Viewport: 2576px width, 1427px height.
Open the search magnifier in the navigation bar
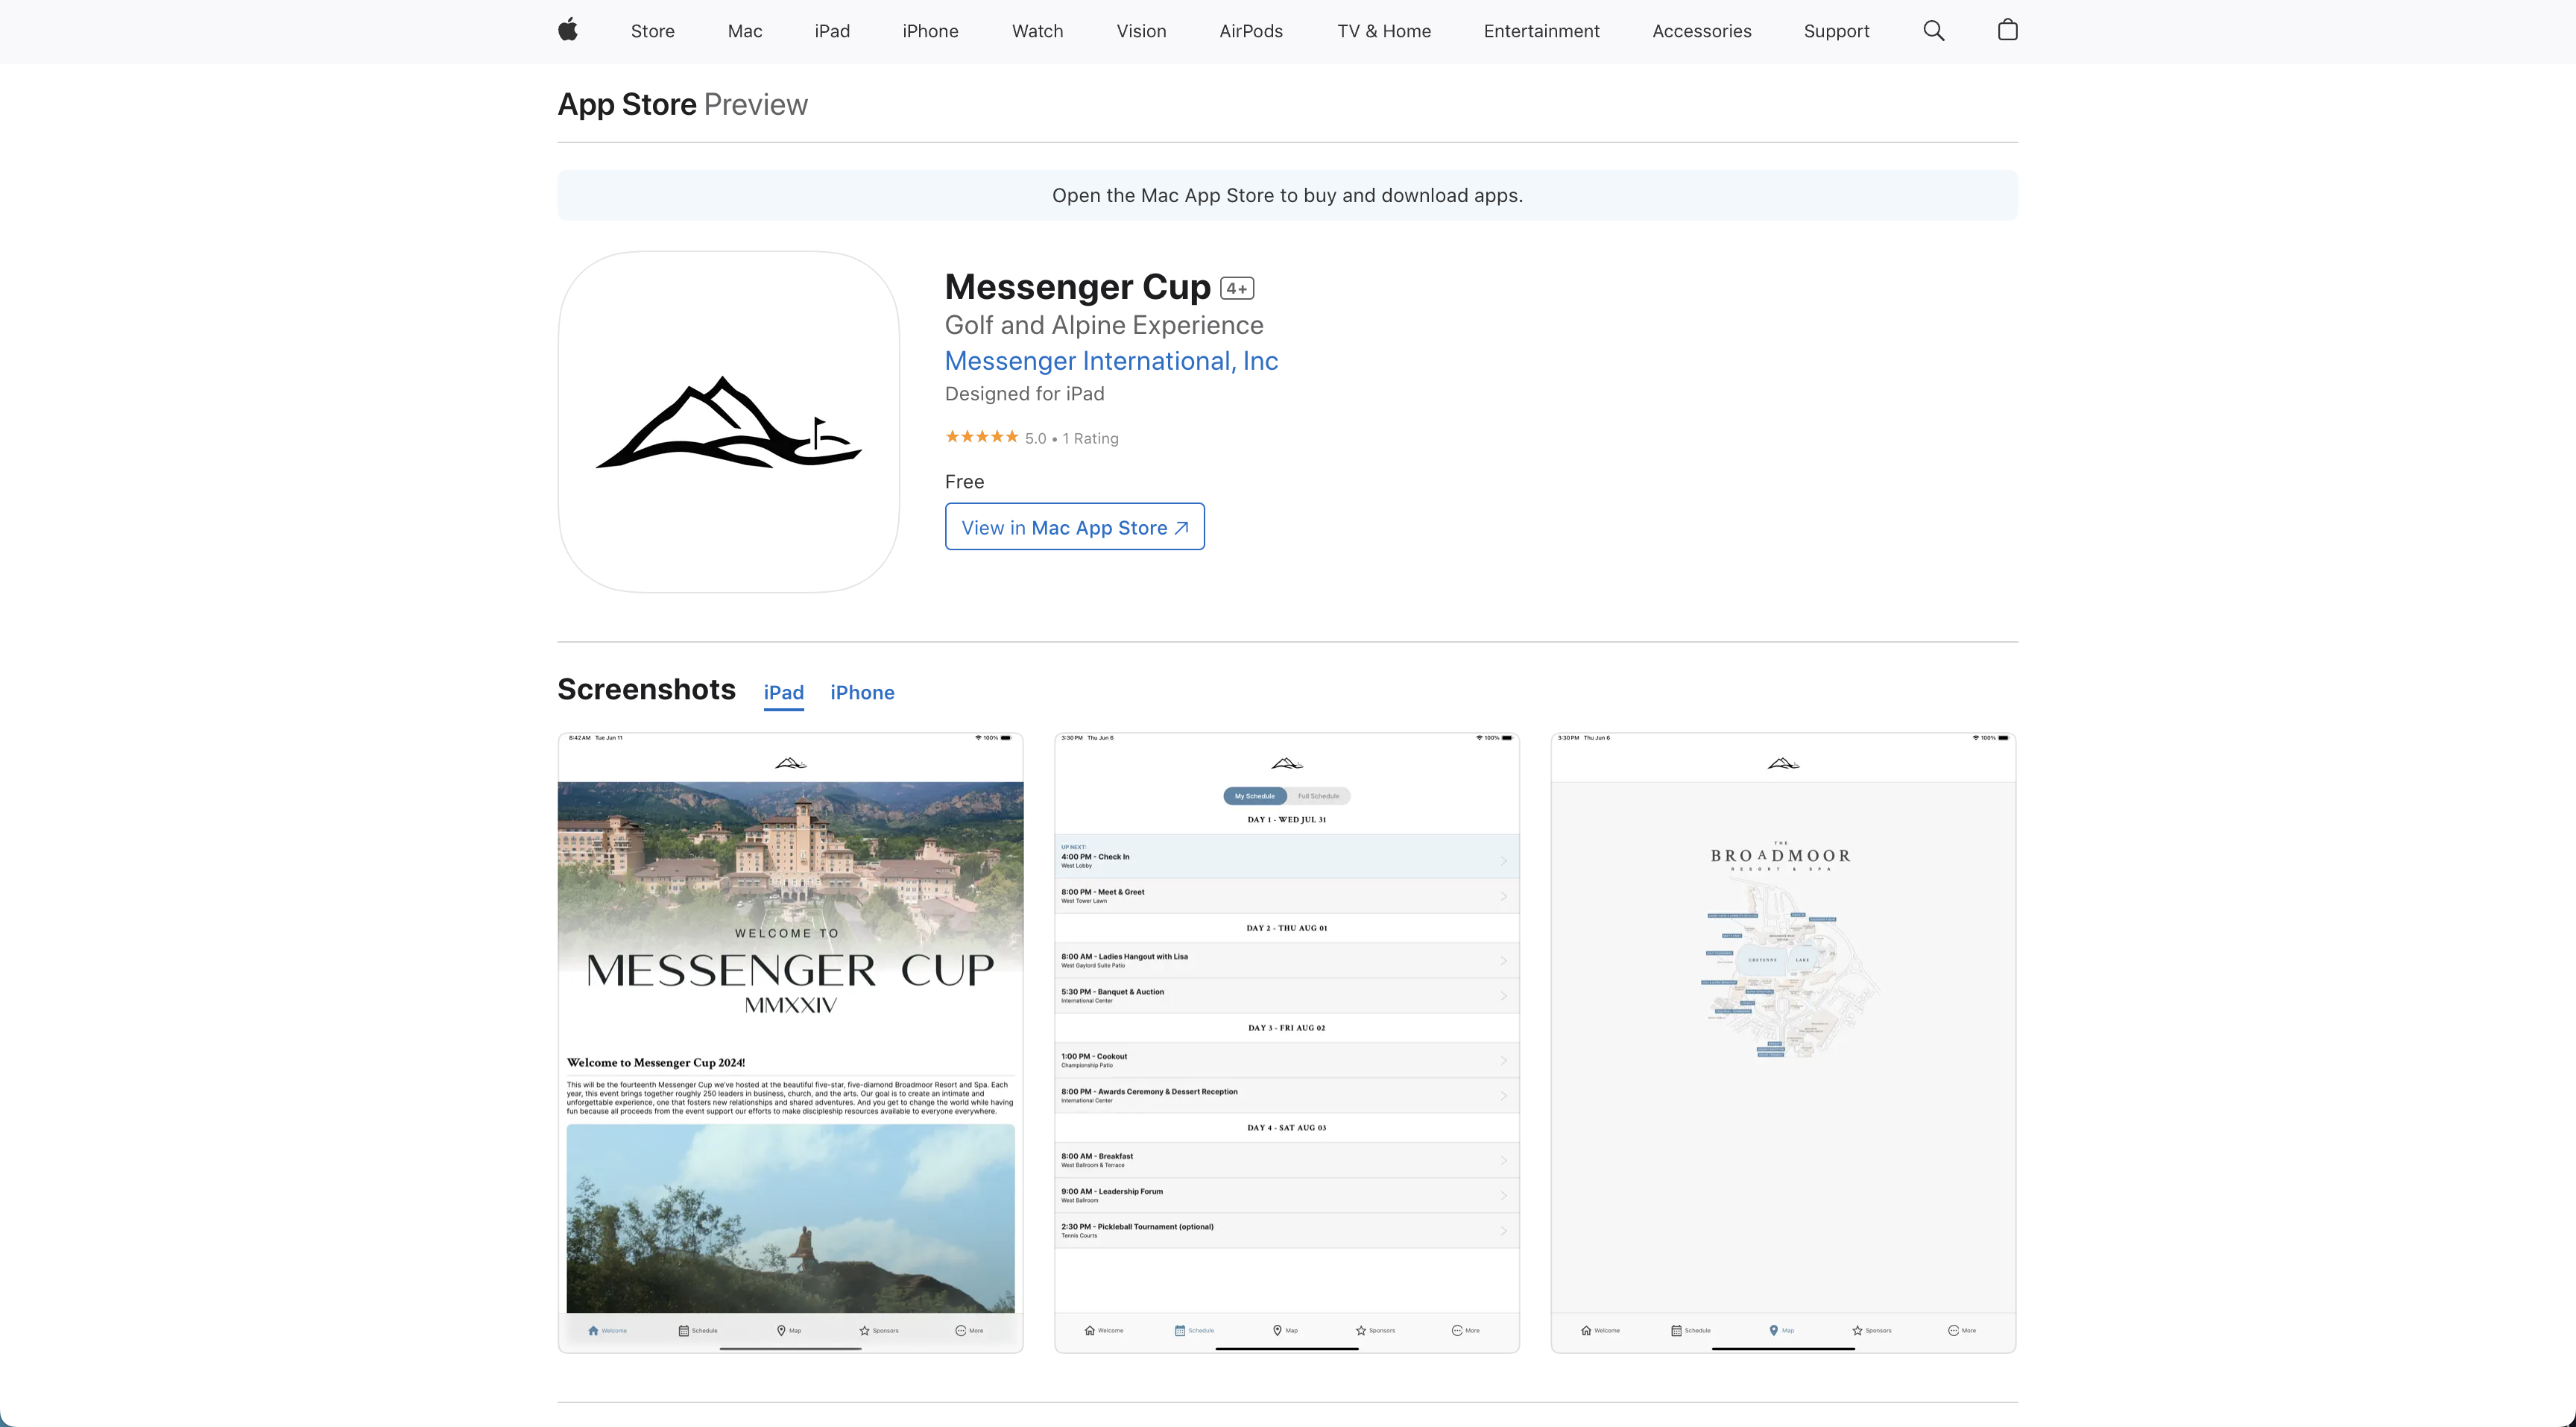point(1933,30)
